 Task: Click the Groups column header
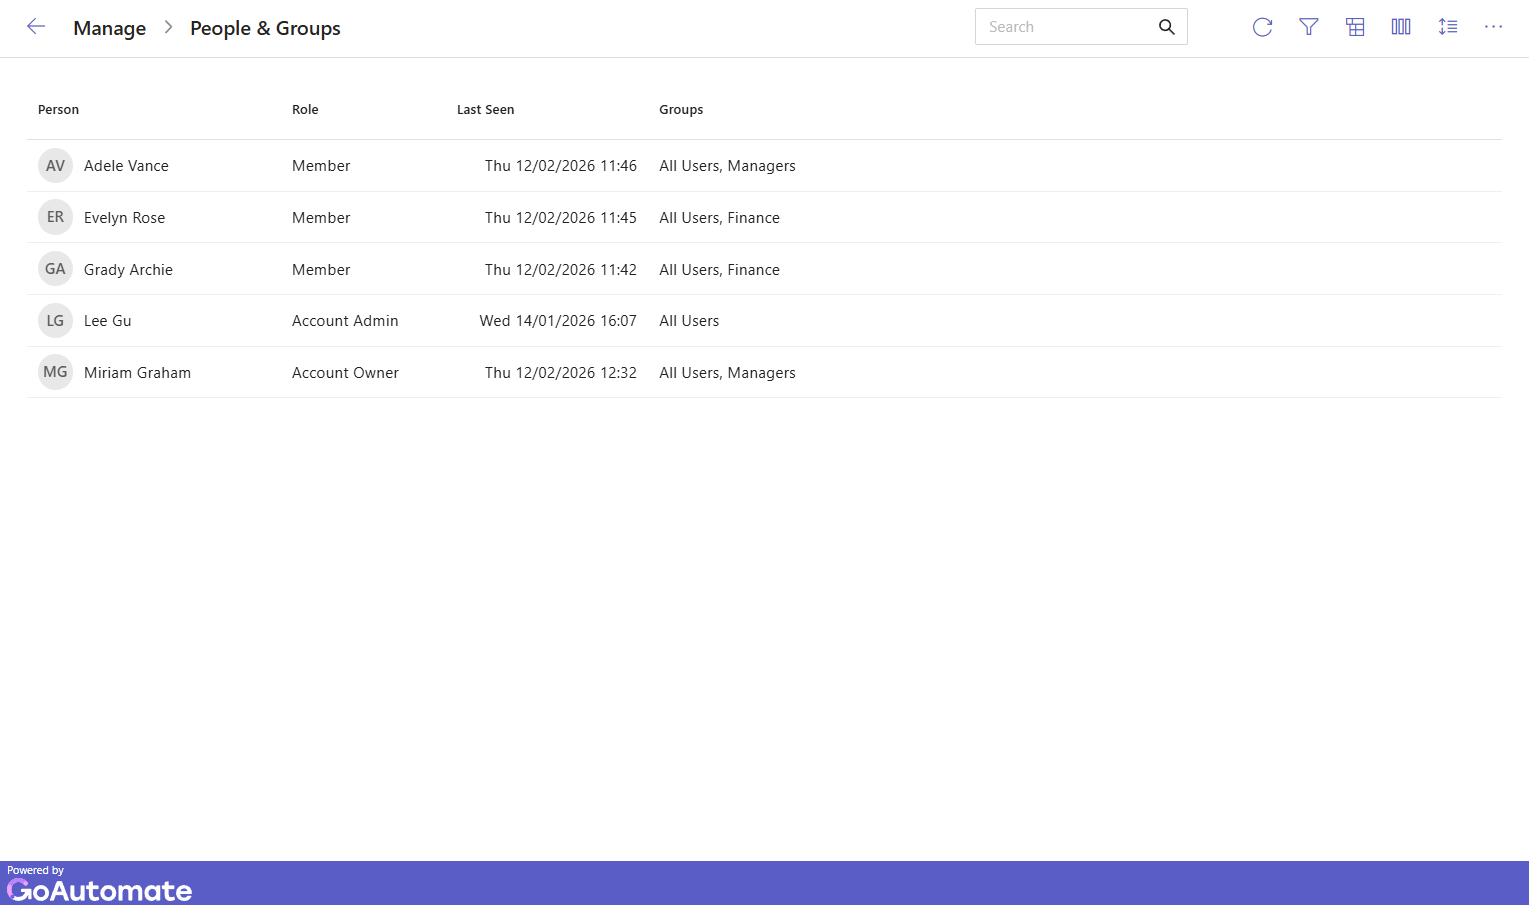[681, 110]
